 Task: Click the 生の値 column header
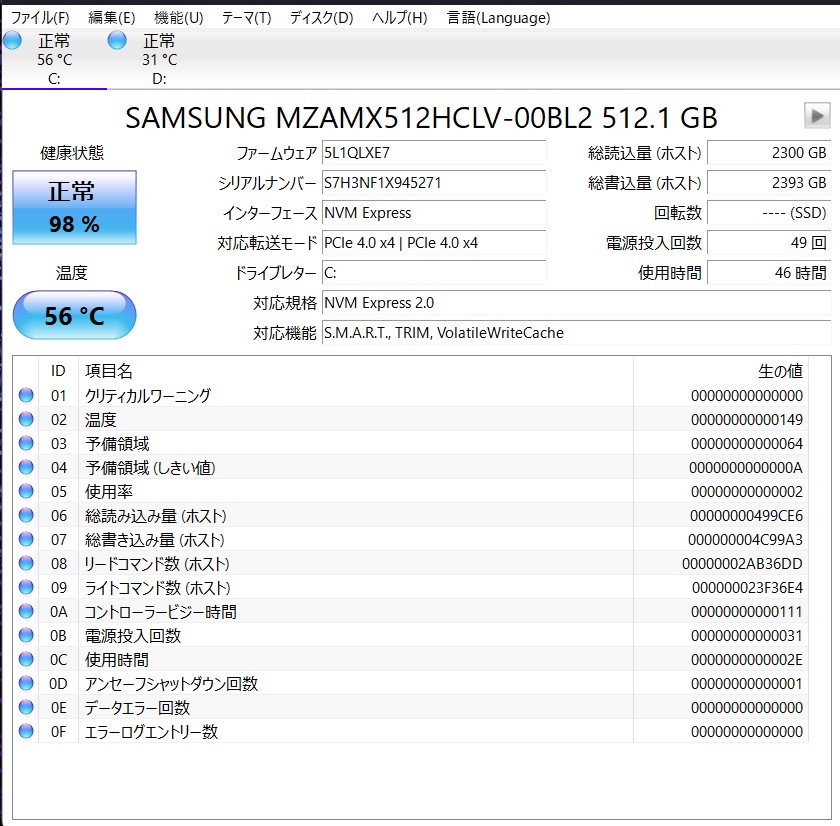pyautogui.click(x=721, y=371)
